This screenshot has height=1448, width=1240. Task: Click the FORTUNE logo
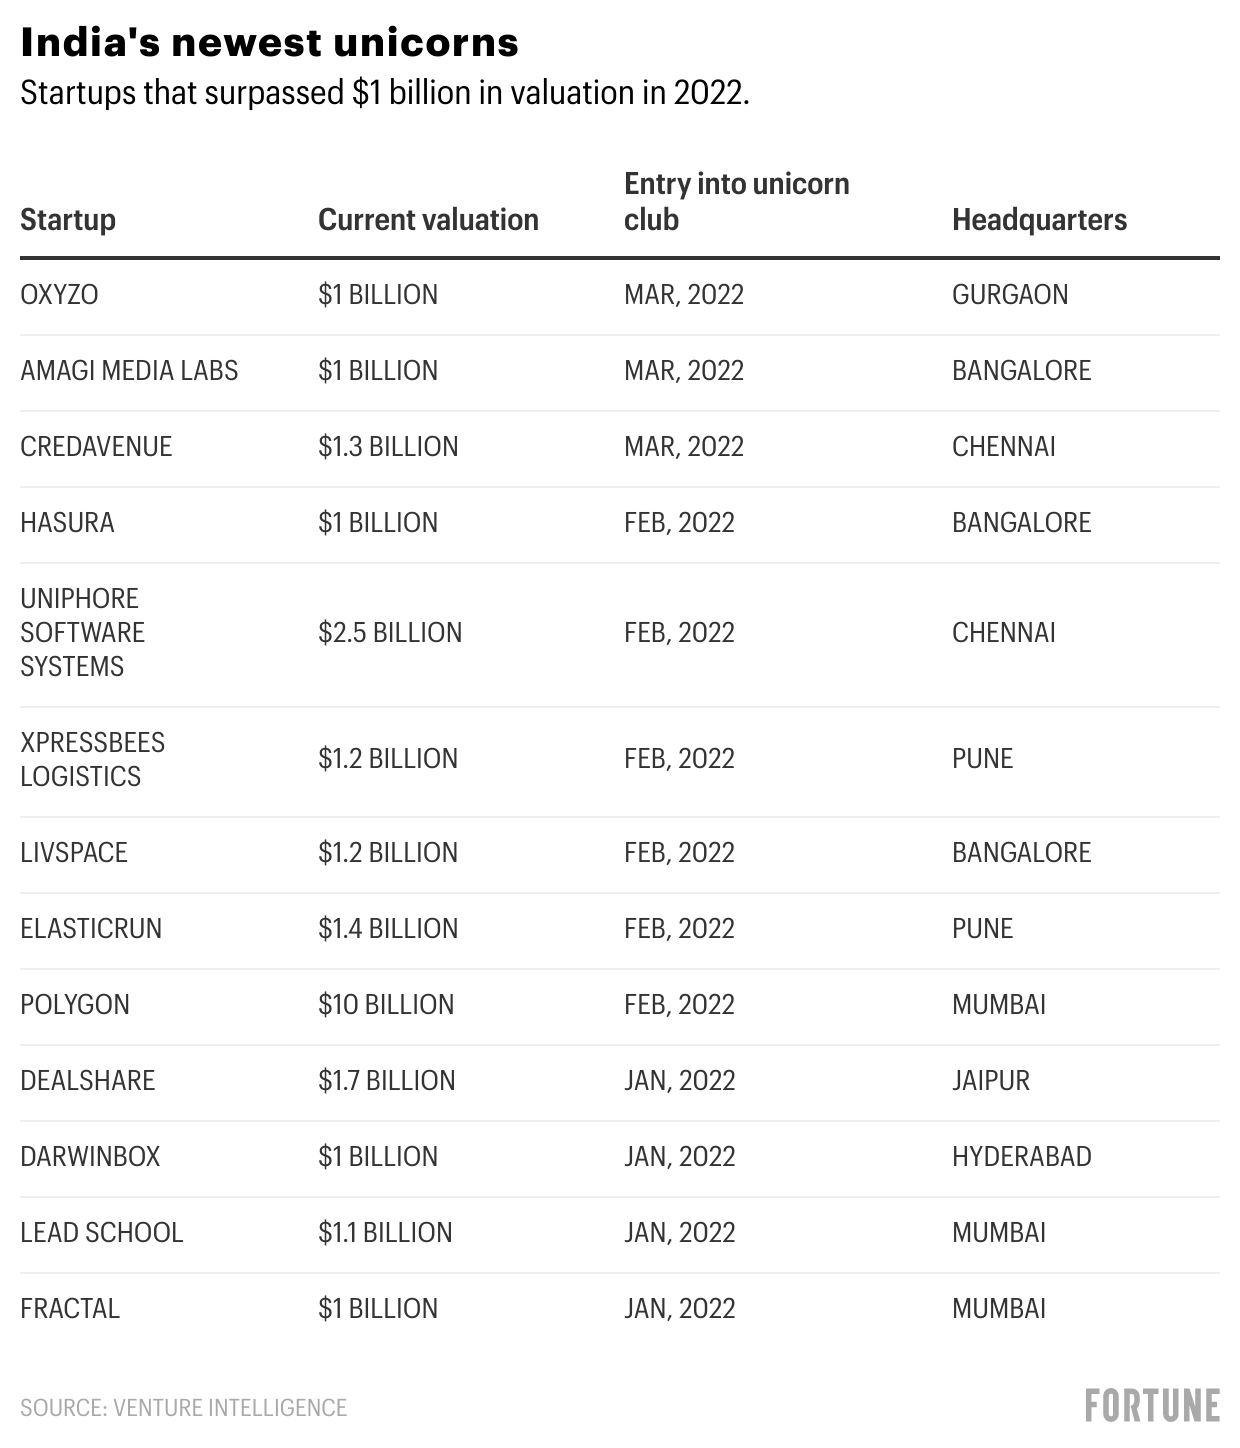(1152, 1405)
